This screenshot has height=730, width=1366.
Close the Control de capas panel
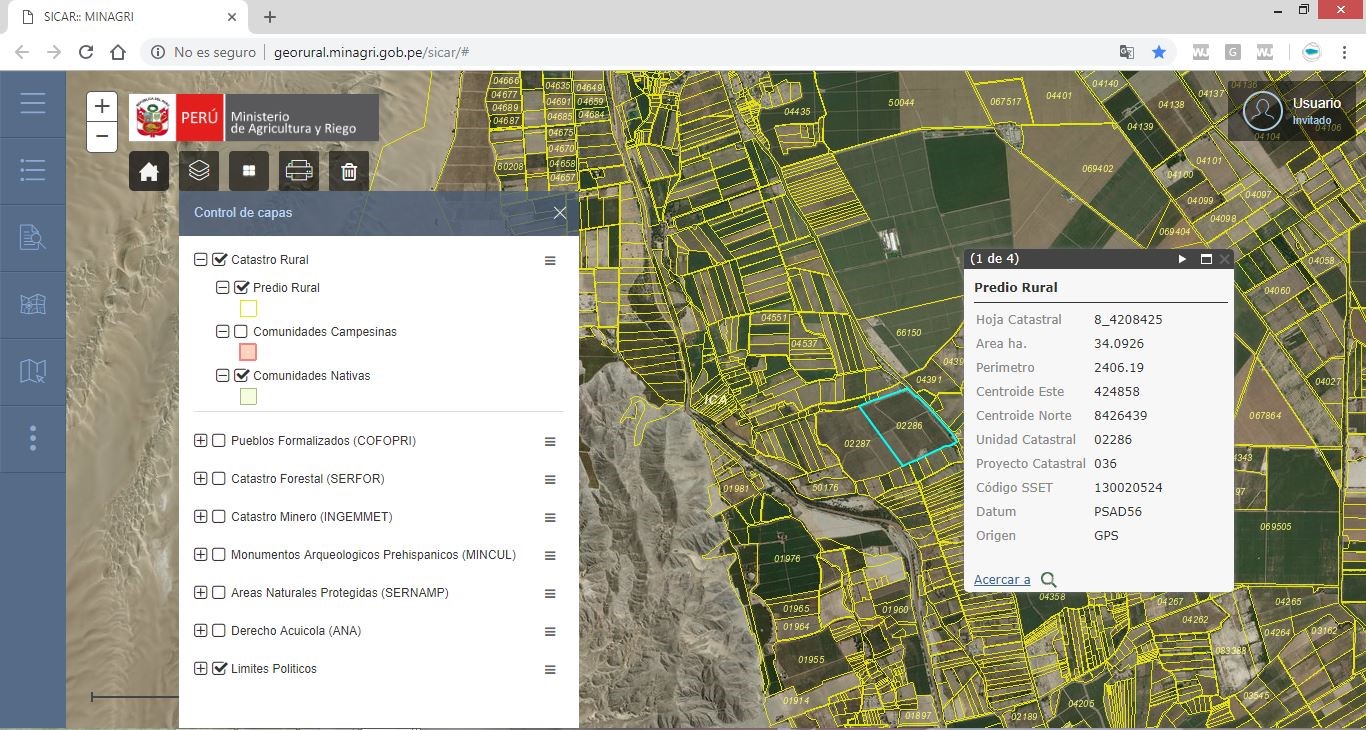click(560, 213)
